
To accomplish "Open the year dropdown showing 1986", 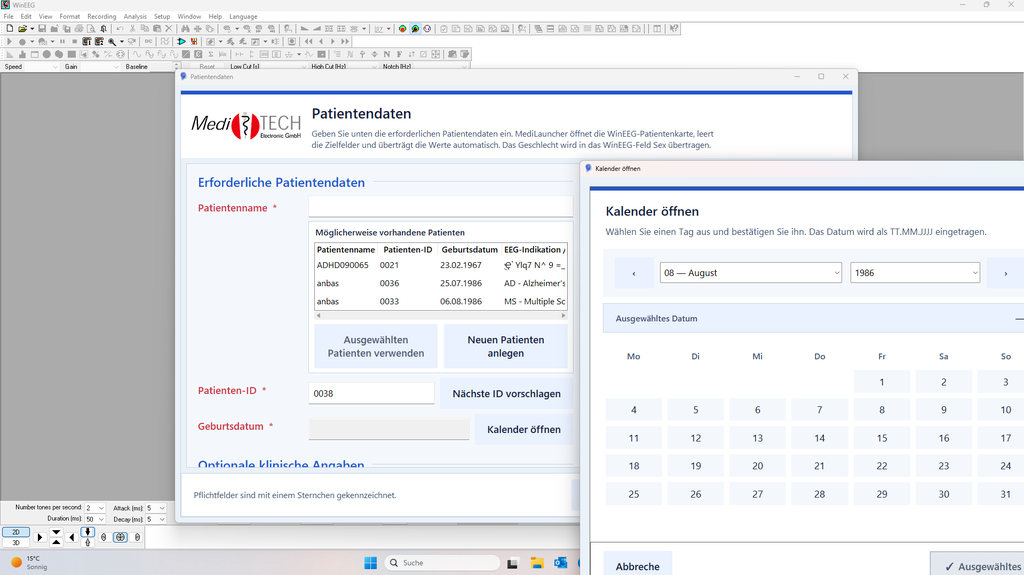I will (915, 272).
